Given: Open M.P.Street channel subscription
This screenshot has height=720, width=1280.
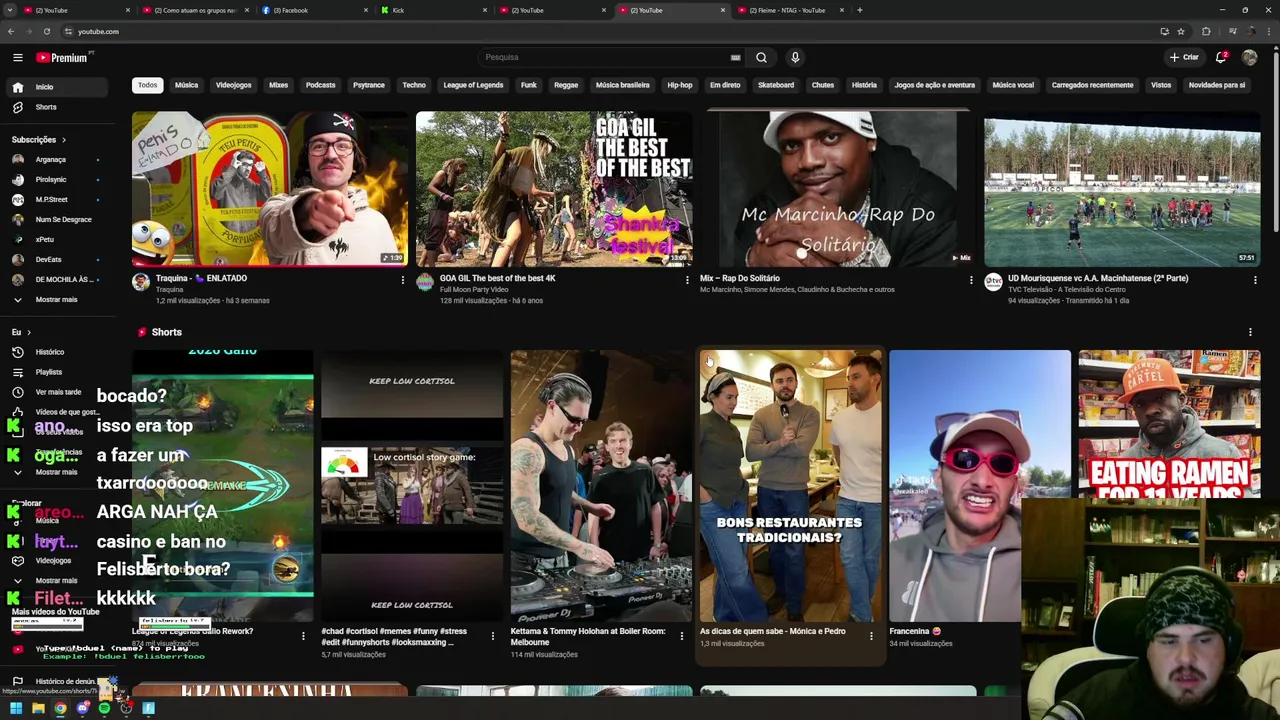Looking at the screenshot, I should (x=58, y=199).
